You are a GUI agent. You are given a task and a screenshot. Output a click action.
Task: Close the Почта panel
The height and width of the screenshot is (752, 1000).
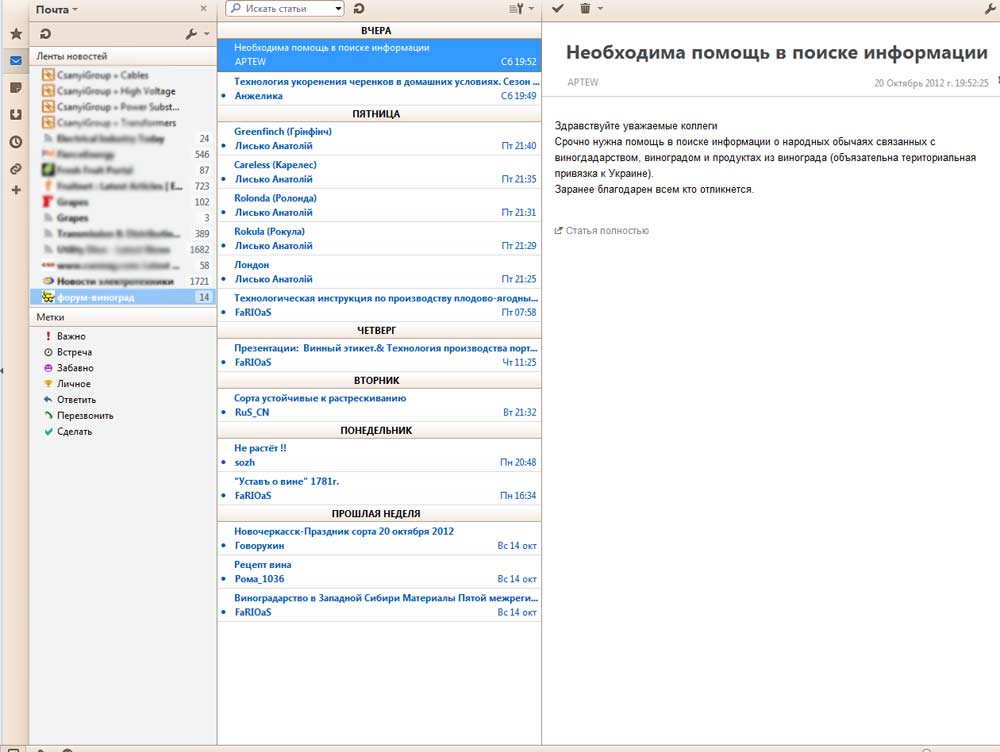click(203, 9)
